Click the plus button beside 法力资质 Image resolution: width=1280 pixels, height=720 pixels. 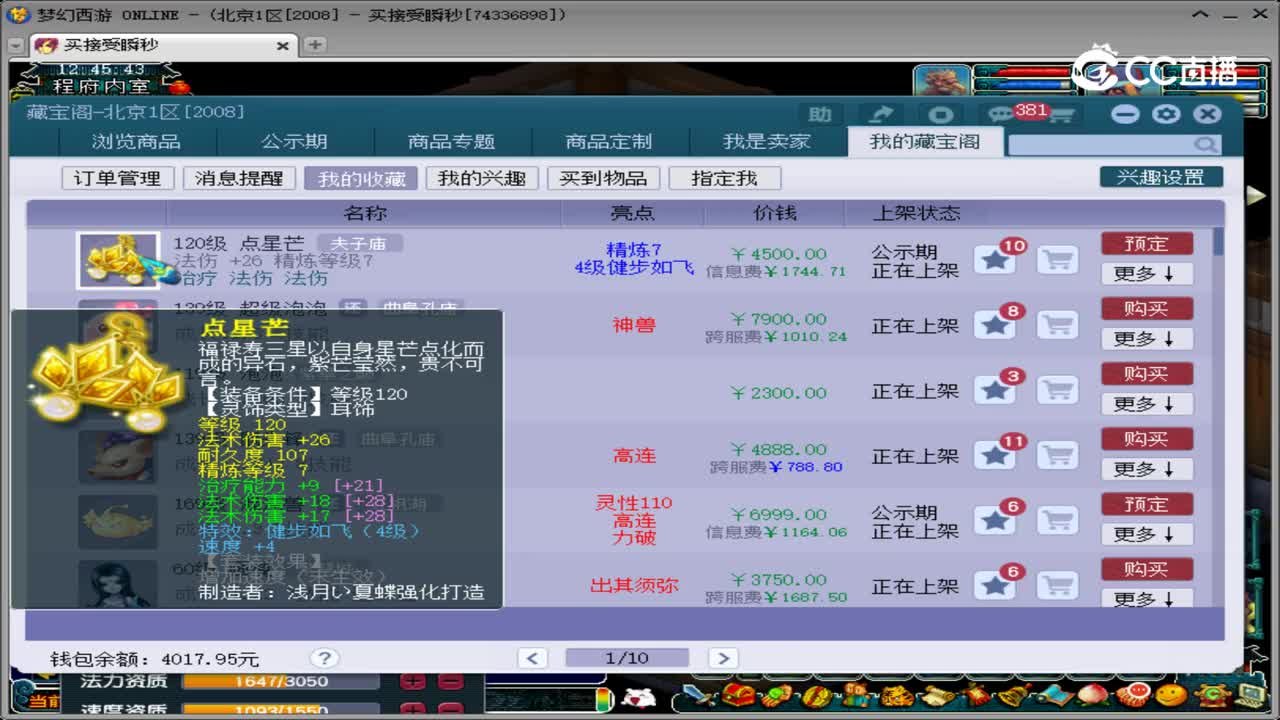coord(412,682)
